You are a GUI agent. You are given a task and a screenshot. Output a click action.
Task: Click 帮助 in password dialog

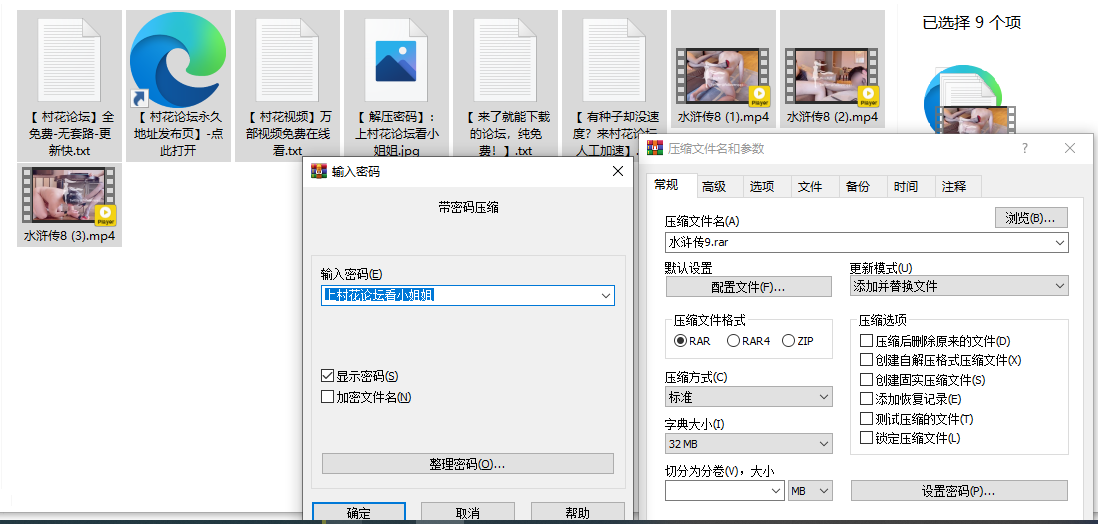pos(577,513)
